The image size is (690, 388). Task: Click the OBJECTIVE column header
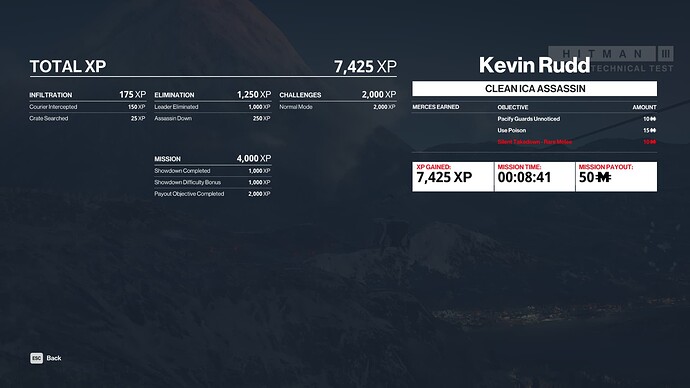[x=513, y=107]
